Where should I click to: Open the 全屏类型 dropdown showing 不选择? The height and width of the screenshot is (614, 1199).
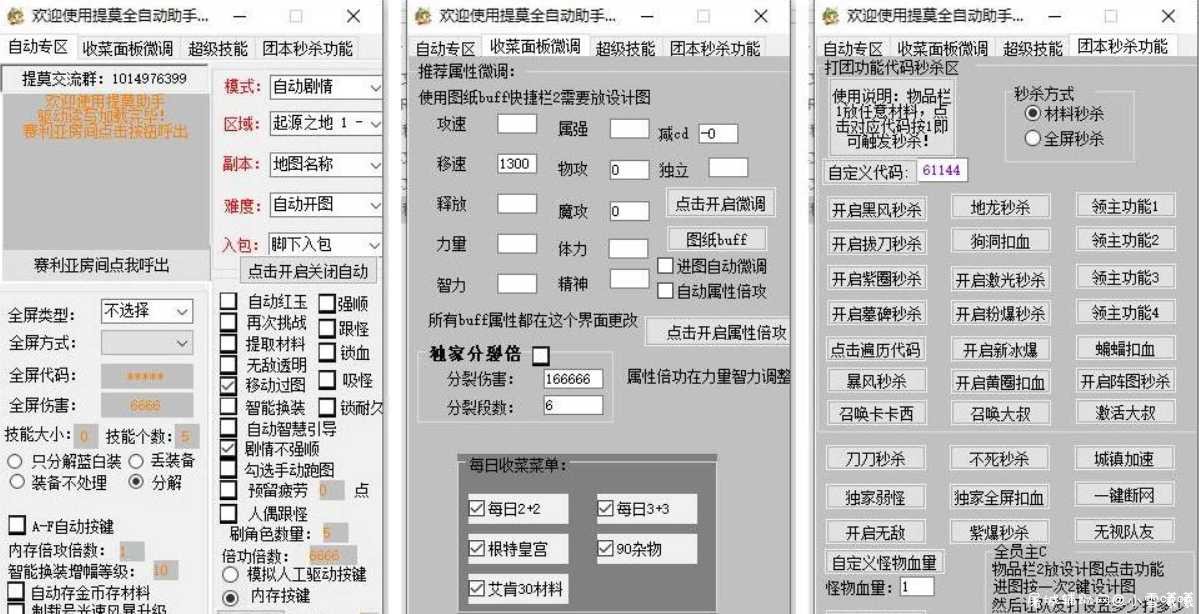(x=147, y=311)
